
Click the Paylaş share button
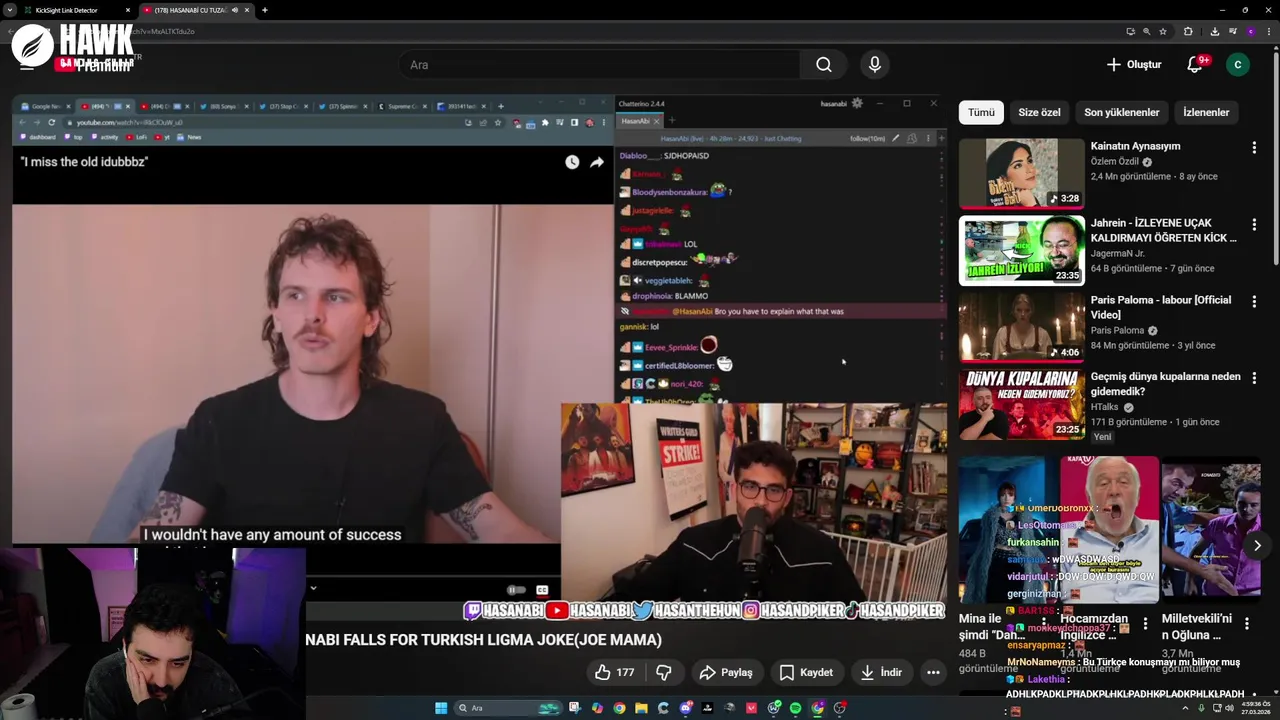click(x=726, y=673)
